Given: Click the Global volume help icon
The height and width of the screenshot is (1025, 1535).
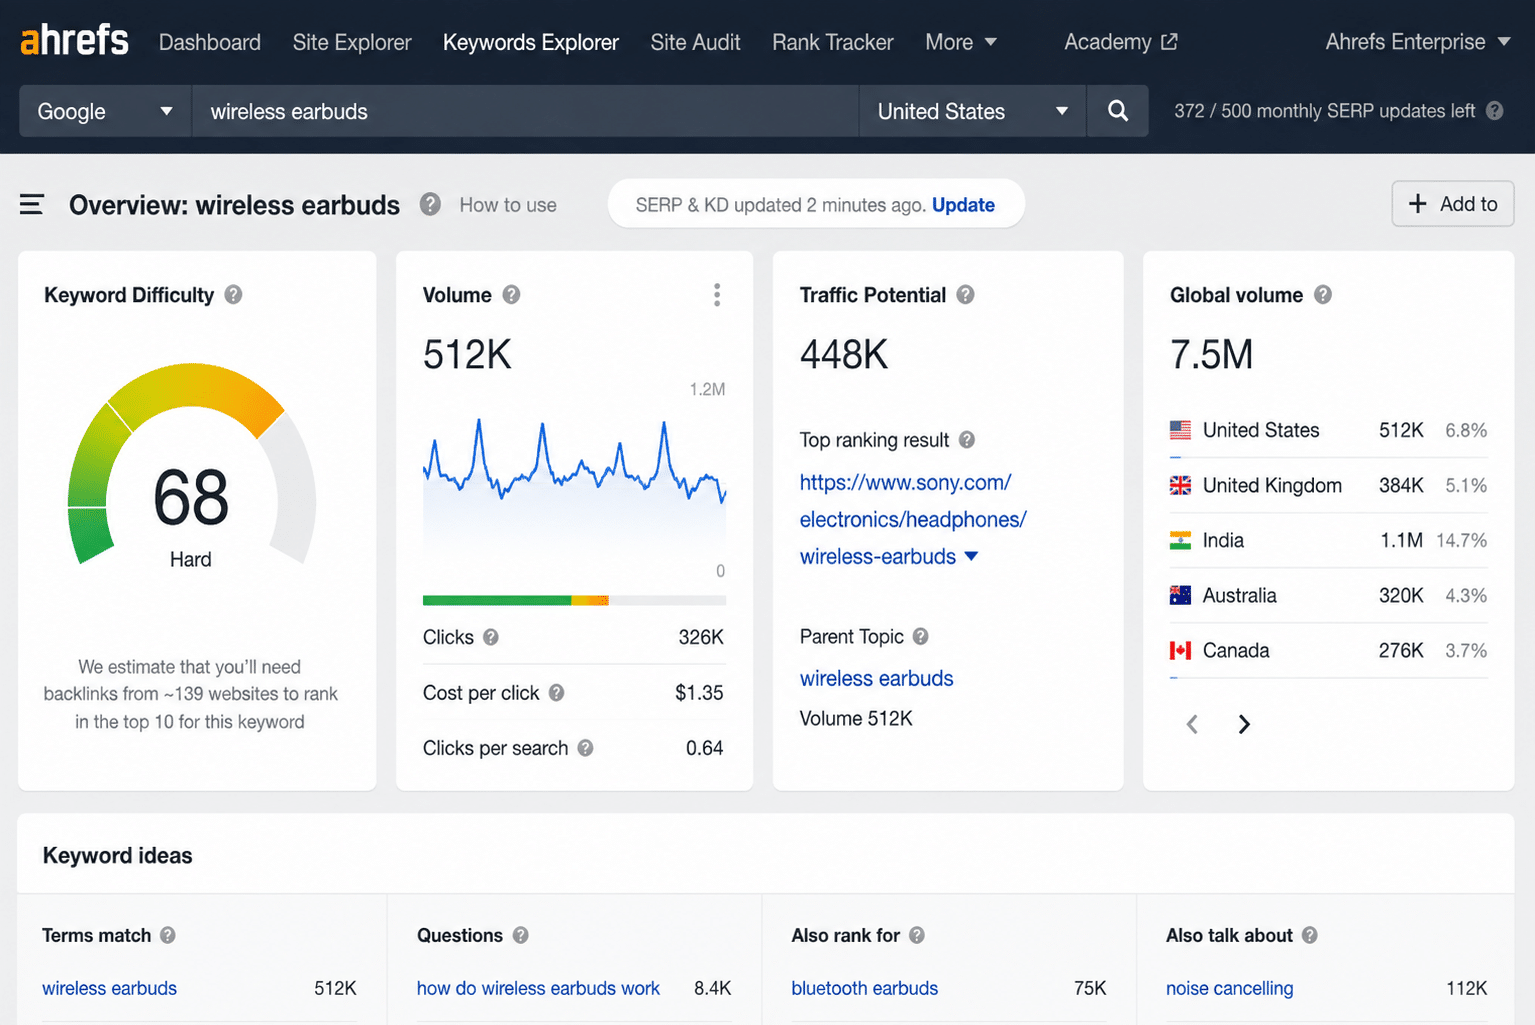Looking at the screenshot, I should click(x=1323, y=295).
